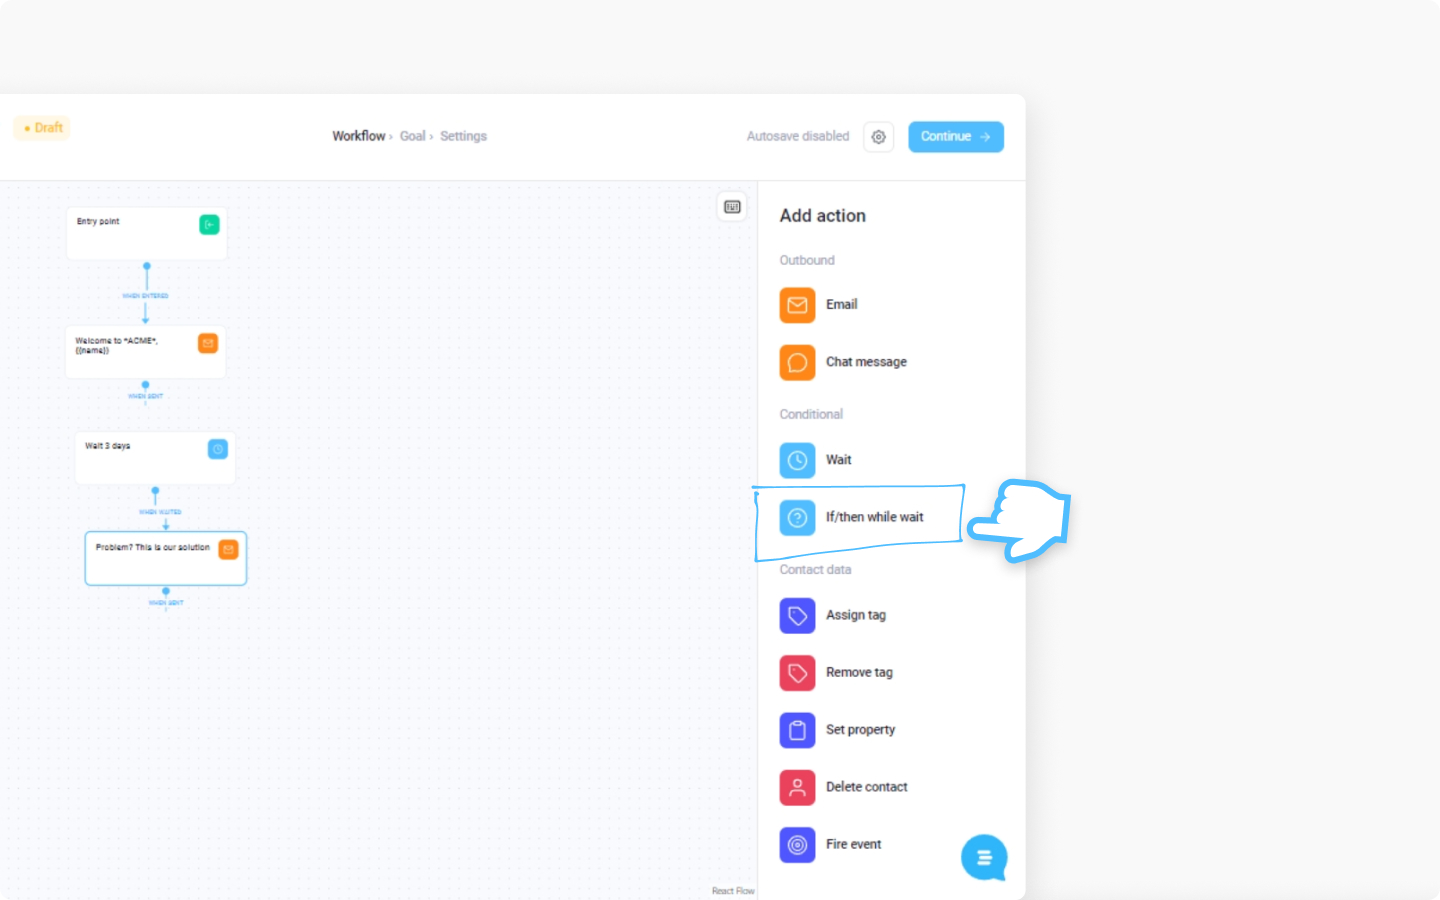Image resolution: width=1440 pixels, height=900 pixels.
Task: Go to the Goal breadcrumb step
Action: (x=413, y=136)
